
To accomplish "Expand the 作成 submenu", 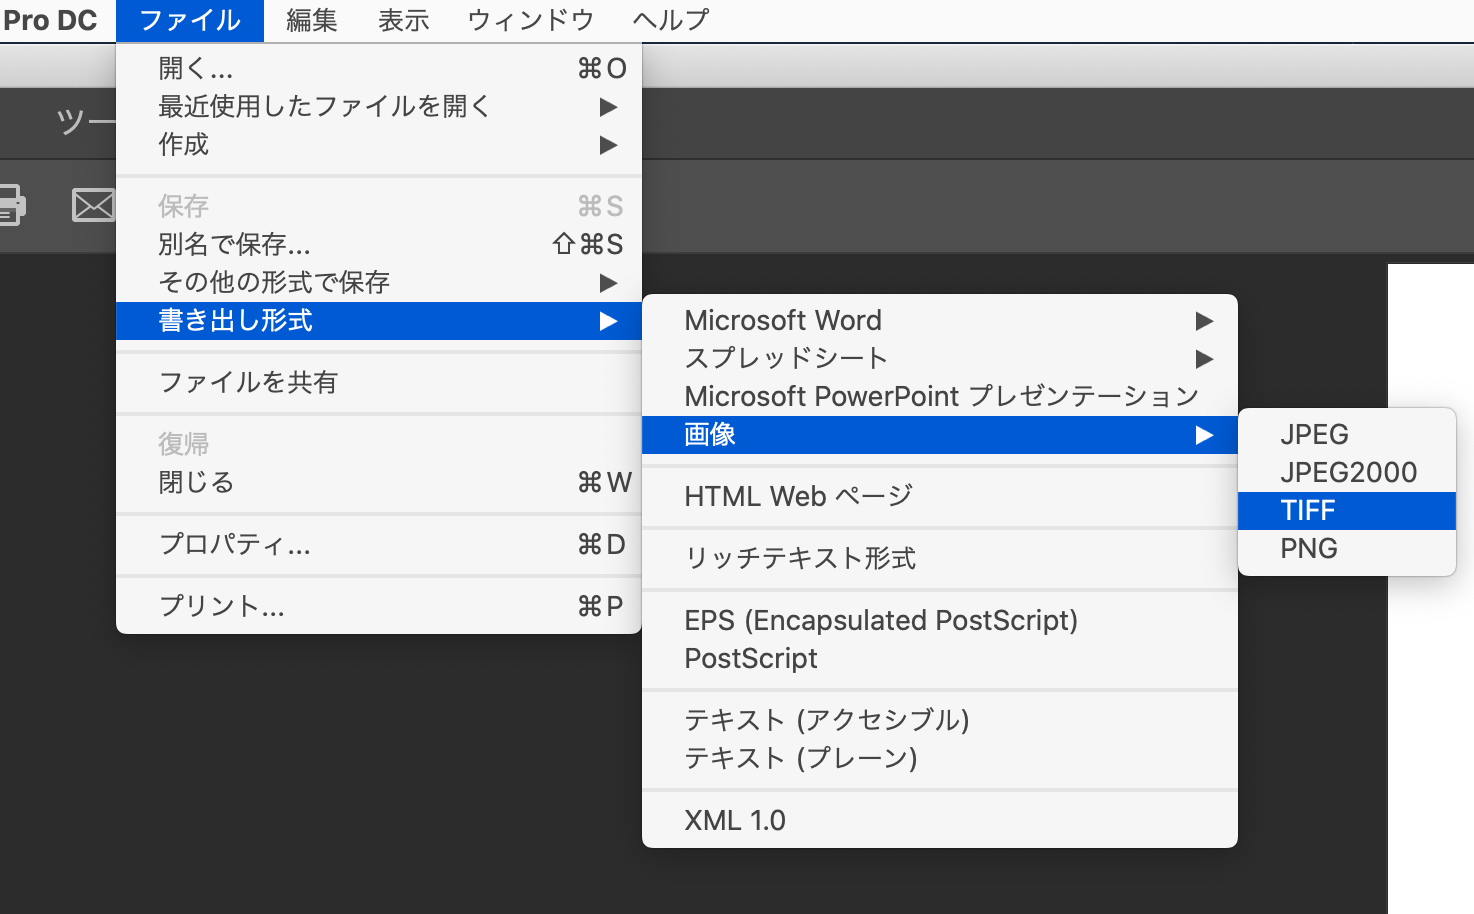I will 379,144.
